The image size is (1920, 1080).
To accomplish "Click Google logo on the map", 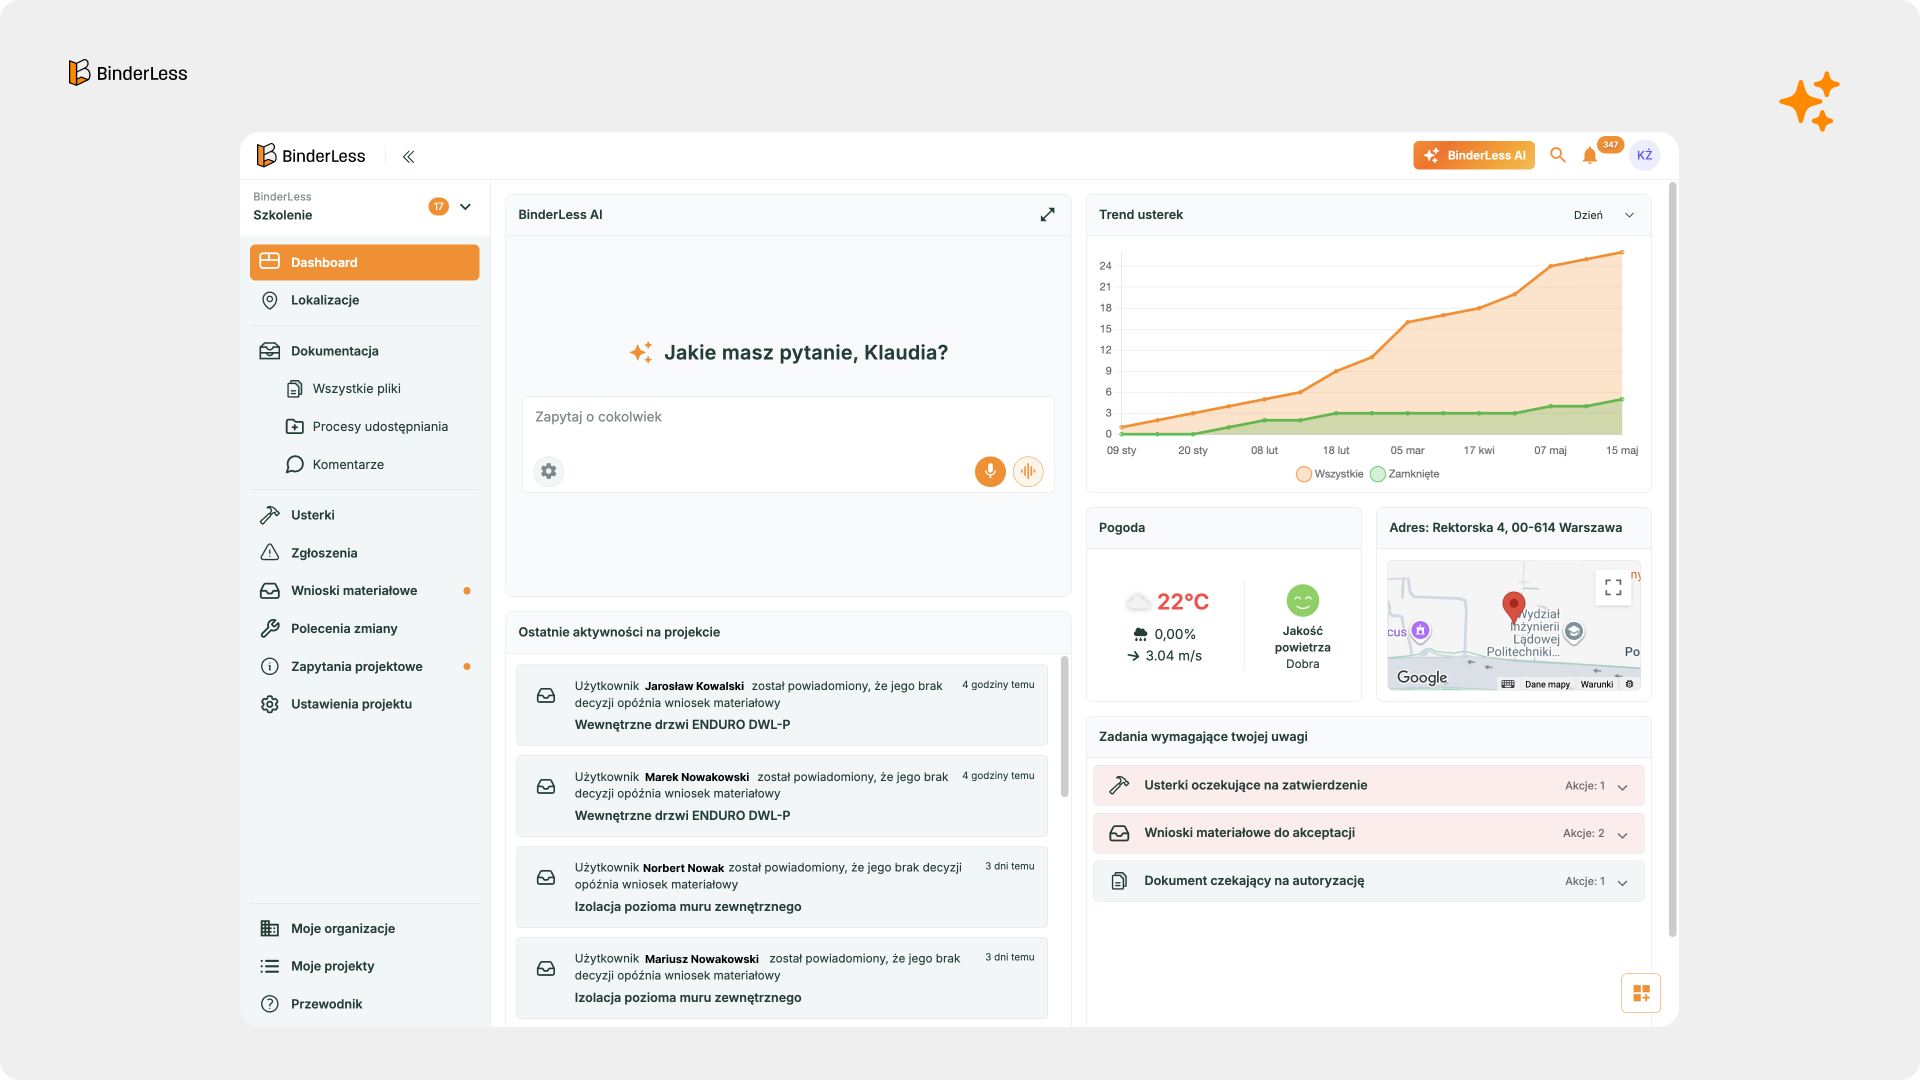I will pyautogui.click(x=1422, y=677).
